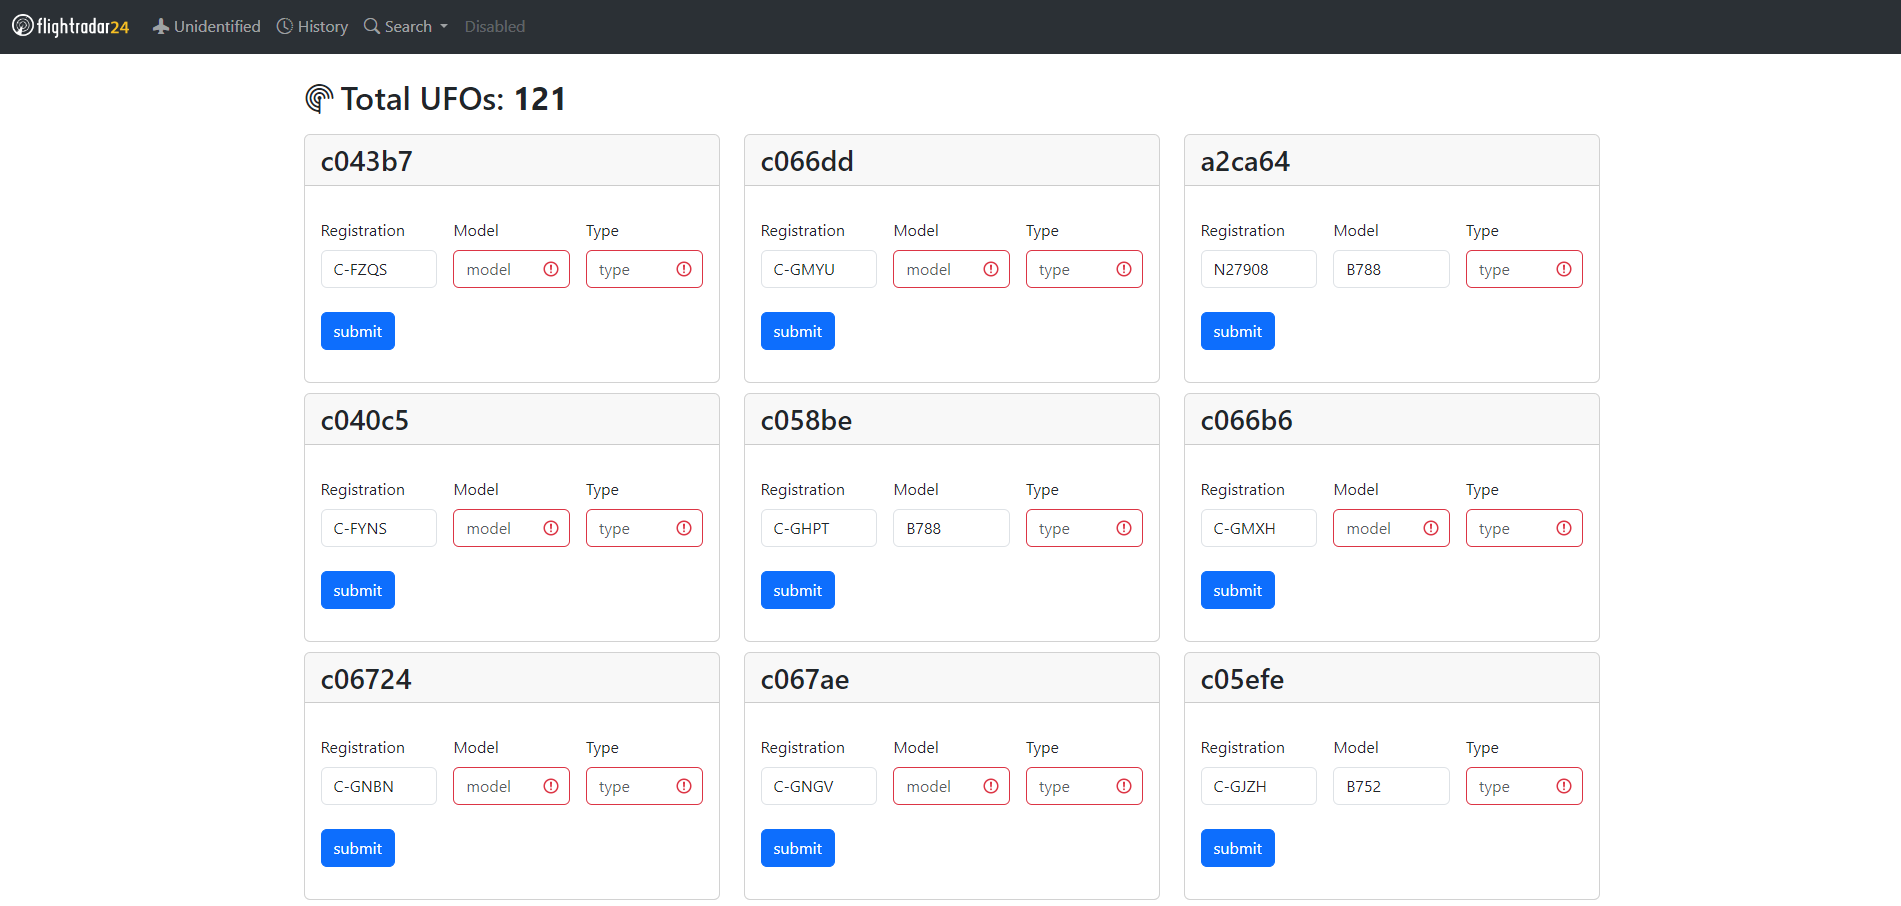This screenshot has height=906, width=1901.
Task: Click Model field in c040c5 card
Action: tap(511, 528)
